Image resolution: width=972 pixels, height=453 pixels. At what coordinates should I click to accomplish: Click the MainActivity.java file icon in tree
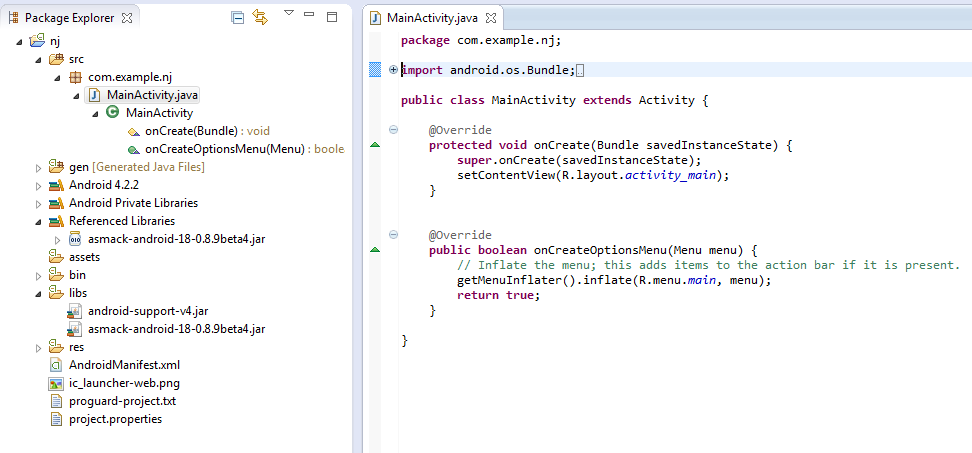pos(94,95)
